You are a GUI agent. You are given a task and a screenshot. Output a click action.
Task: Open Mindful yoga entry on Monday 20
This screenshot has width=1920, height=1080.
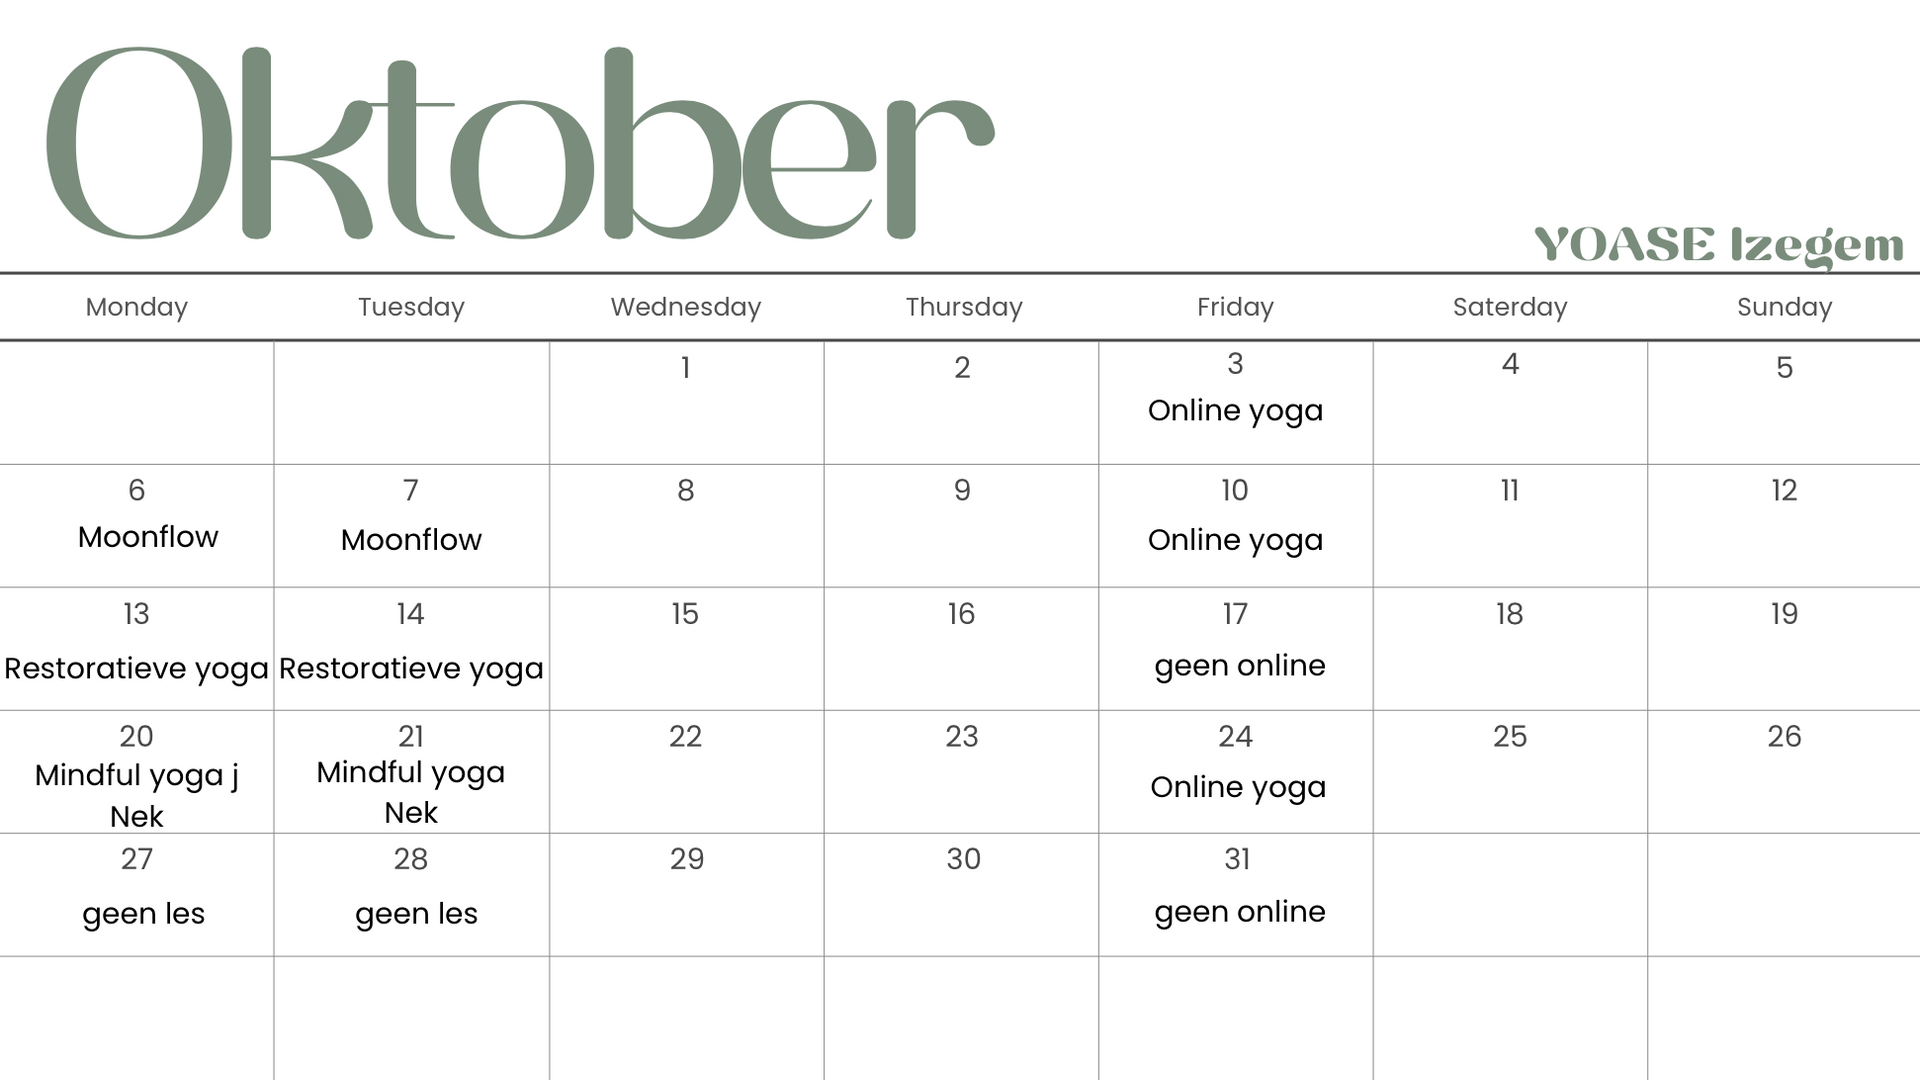[x=137, y=776]
